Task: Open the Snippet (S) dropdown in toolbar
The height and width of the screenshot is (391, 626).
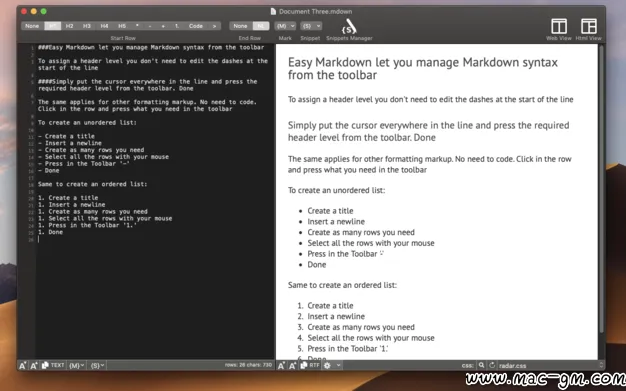Action: click(x=311, y=26)
